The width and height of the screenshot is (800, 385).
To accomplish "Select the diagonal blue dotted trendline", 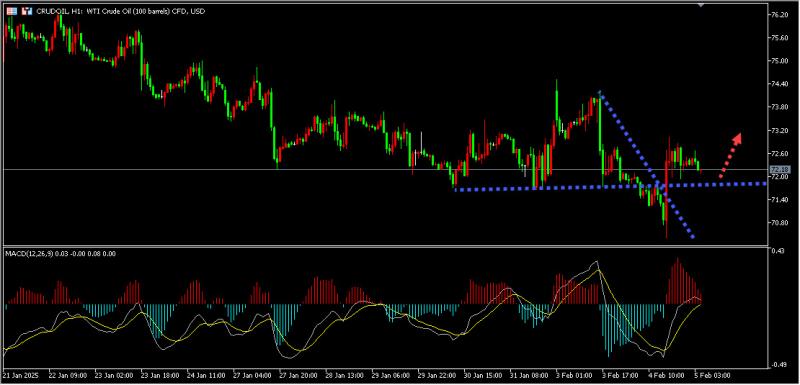I will [x=646, y=165].
